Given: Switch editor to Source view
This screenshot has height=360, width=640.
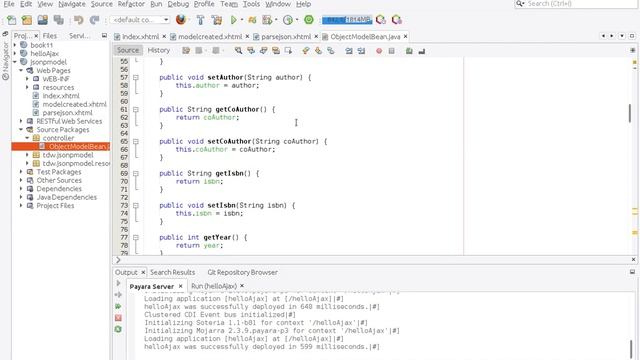Looking at the screenshot, I should (128, 50).
